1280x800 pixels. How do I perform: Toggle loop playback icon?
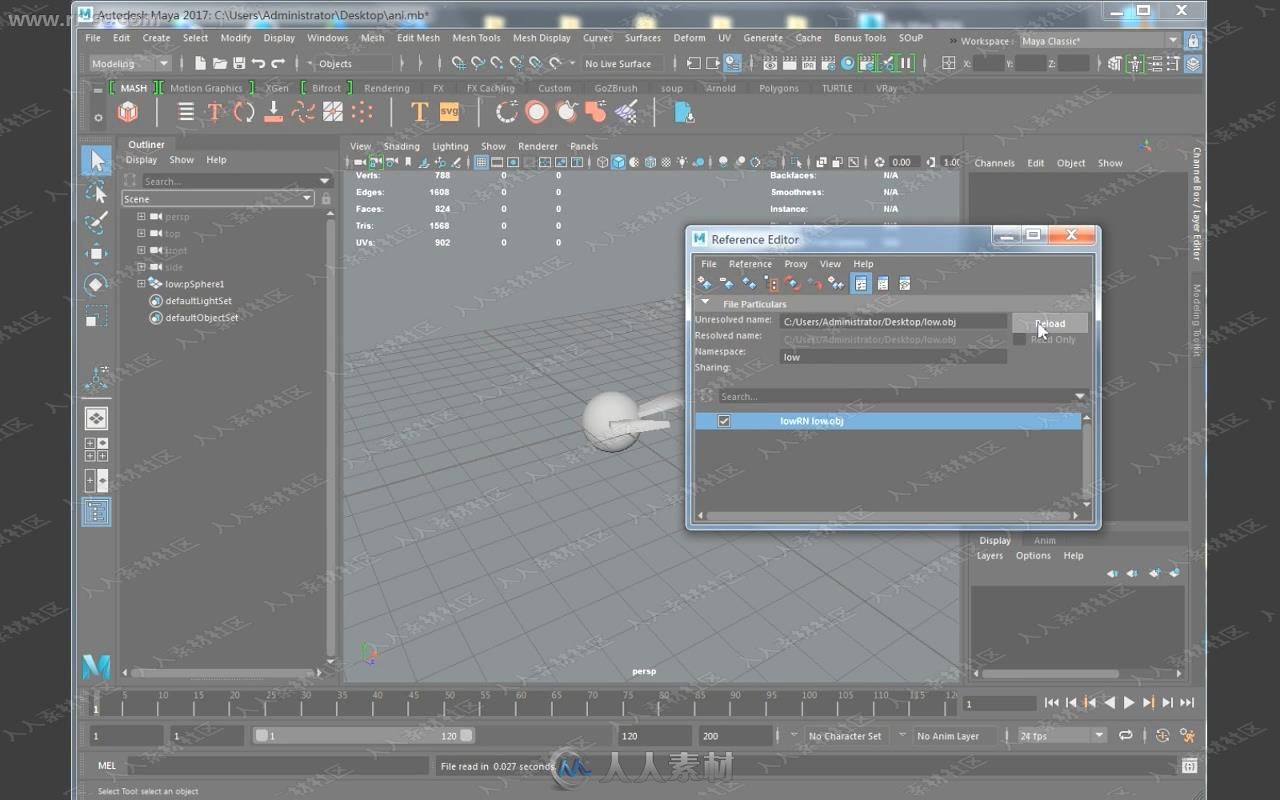[x=1126, y=735]
